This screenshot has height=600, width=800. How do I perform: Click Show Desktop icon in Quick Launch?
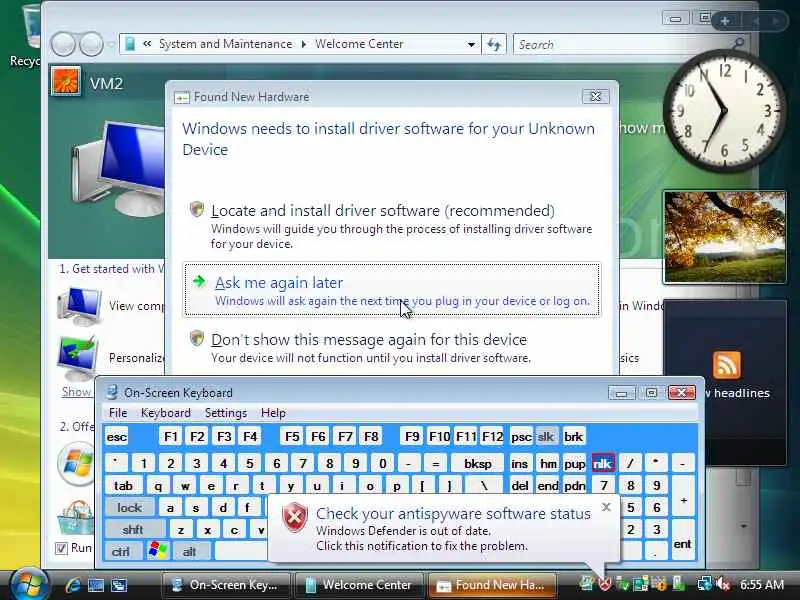coord(96,585)
